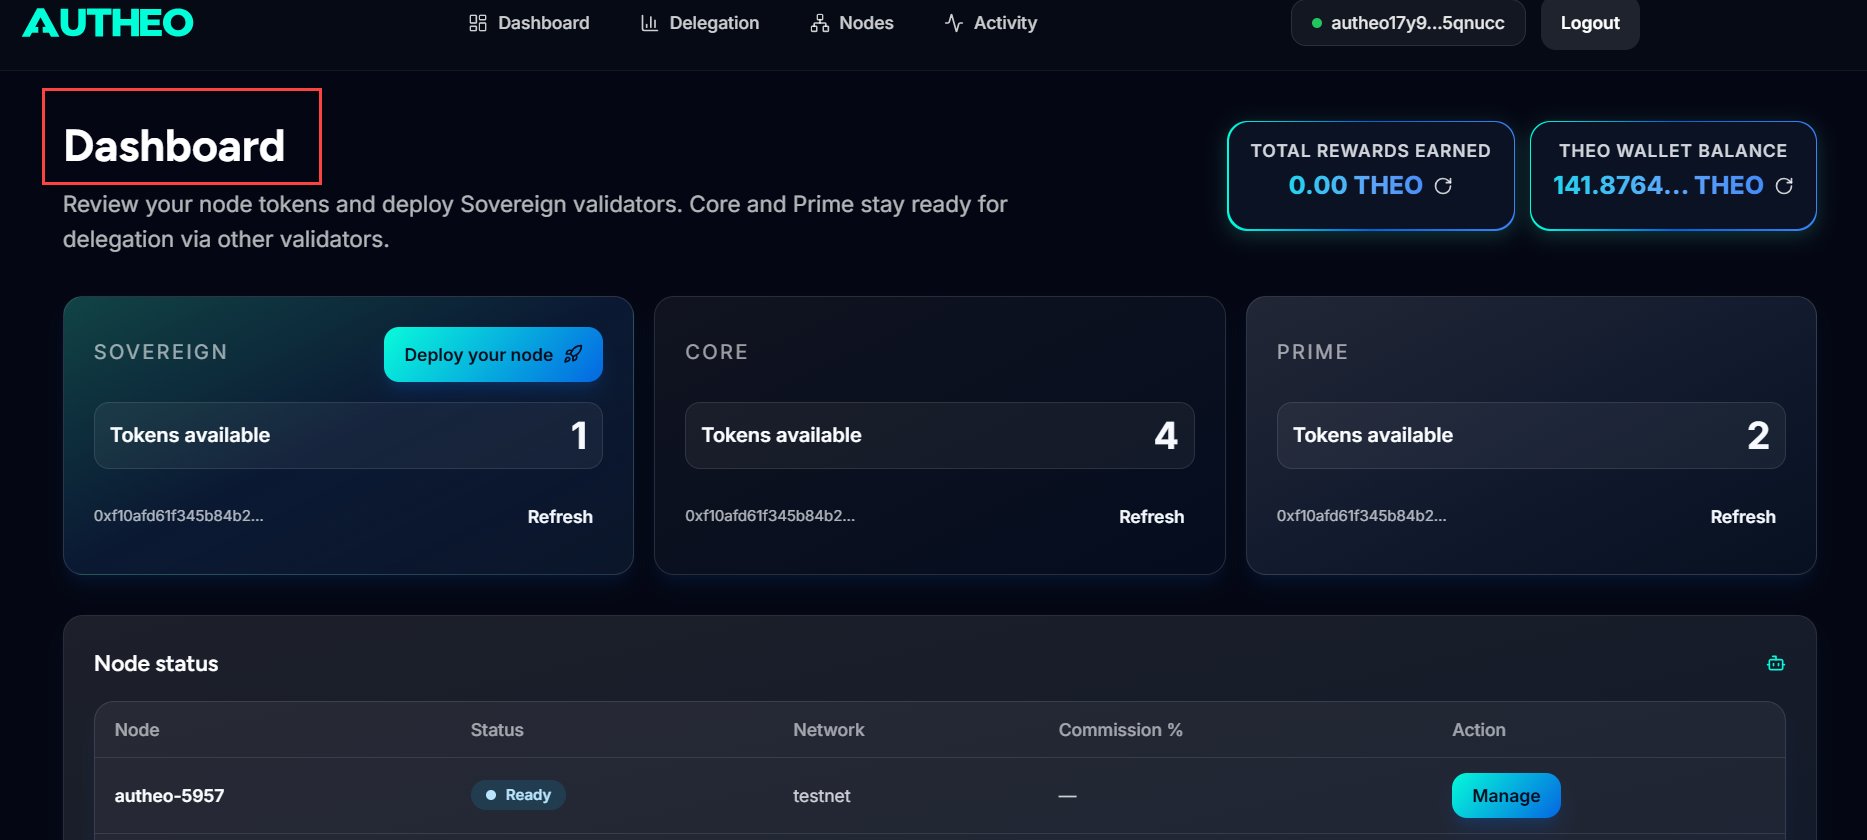The width and height of the screenshot is (1867, 840).
Task: Click the green wallet connection status dot
Action: (1317, 23)
